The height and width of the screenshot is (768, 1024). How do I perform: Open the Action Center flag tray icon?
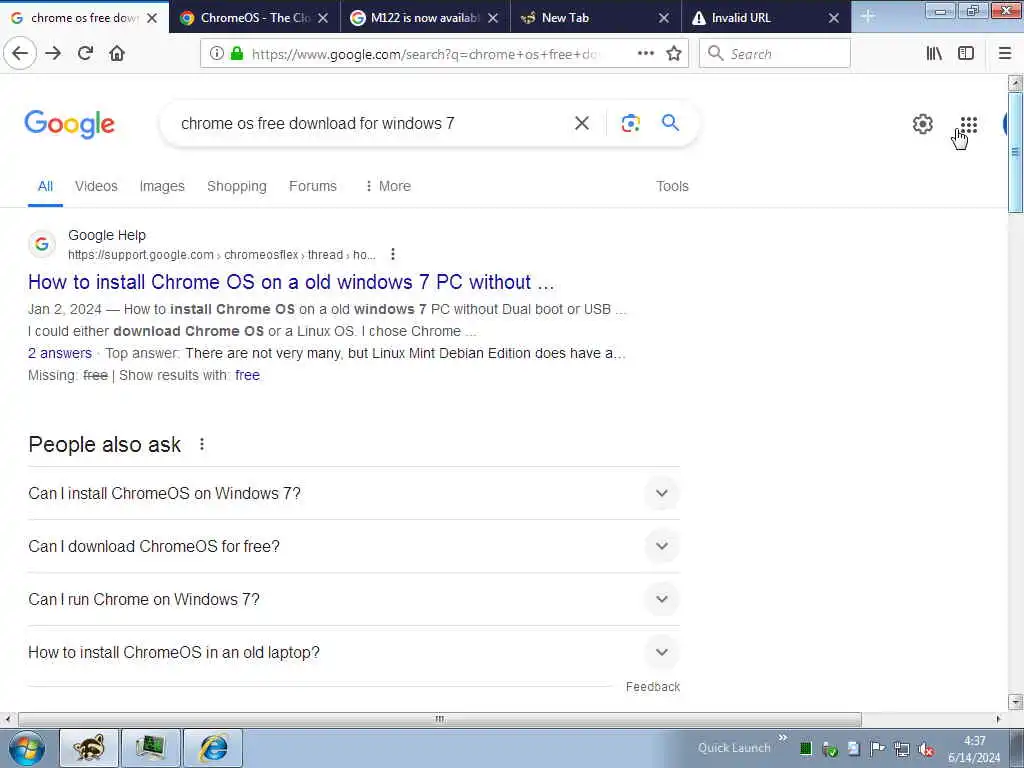pos(877,749)
